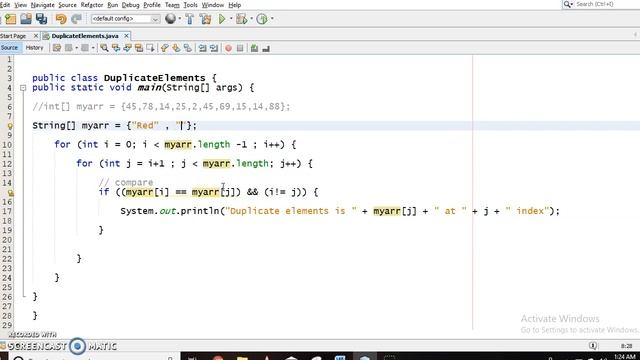Click the Profile Project clock icon

click(x=262, y=19)
